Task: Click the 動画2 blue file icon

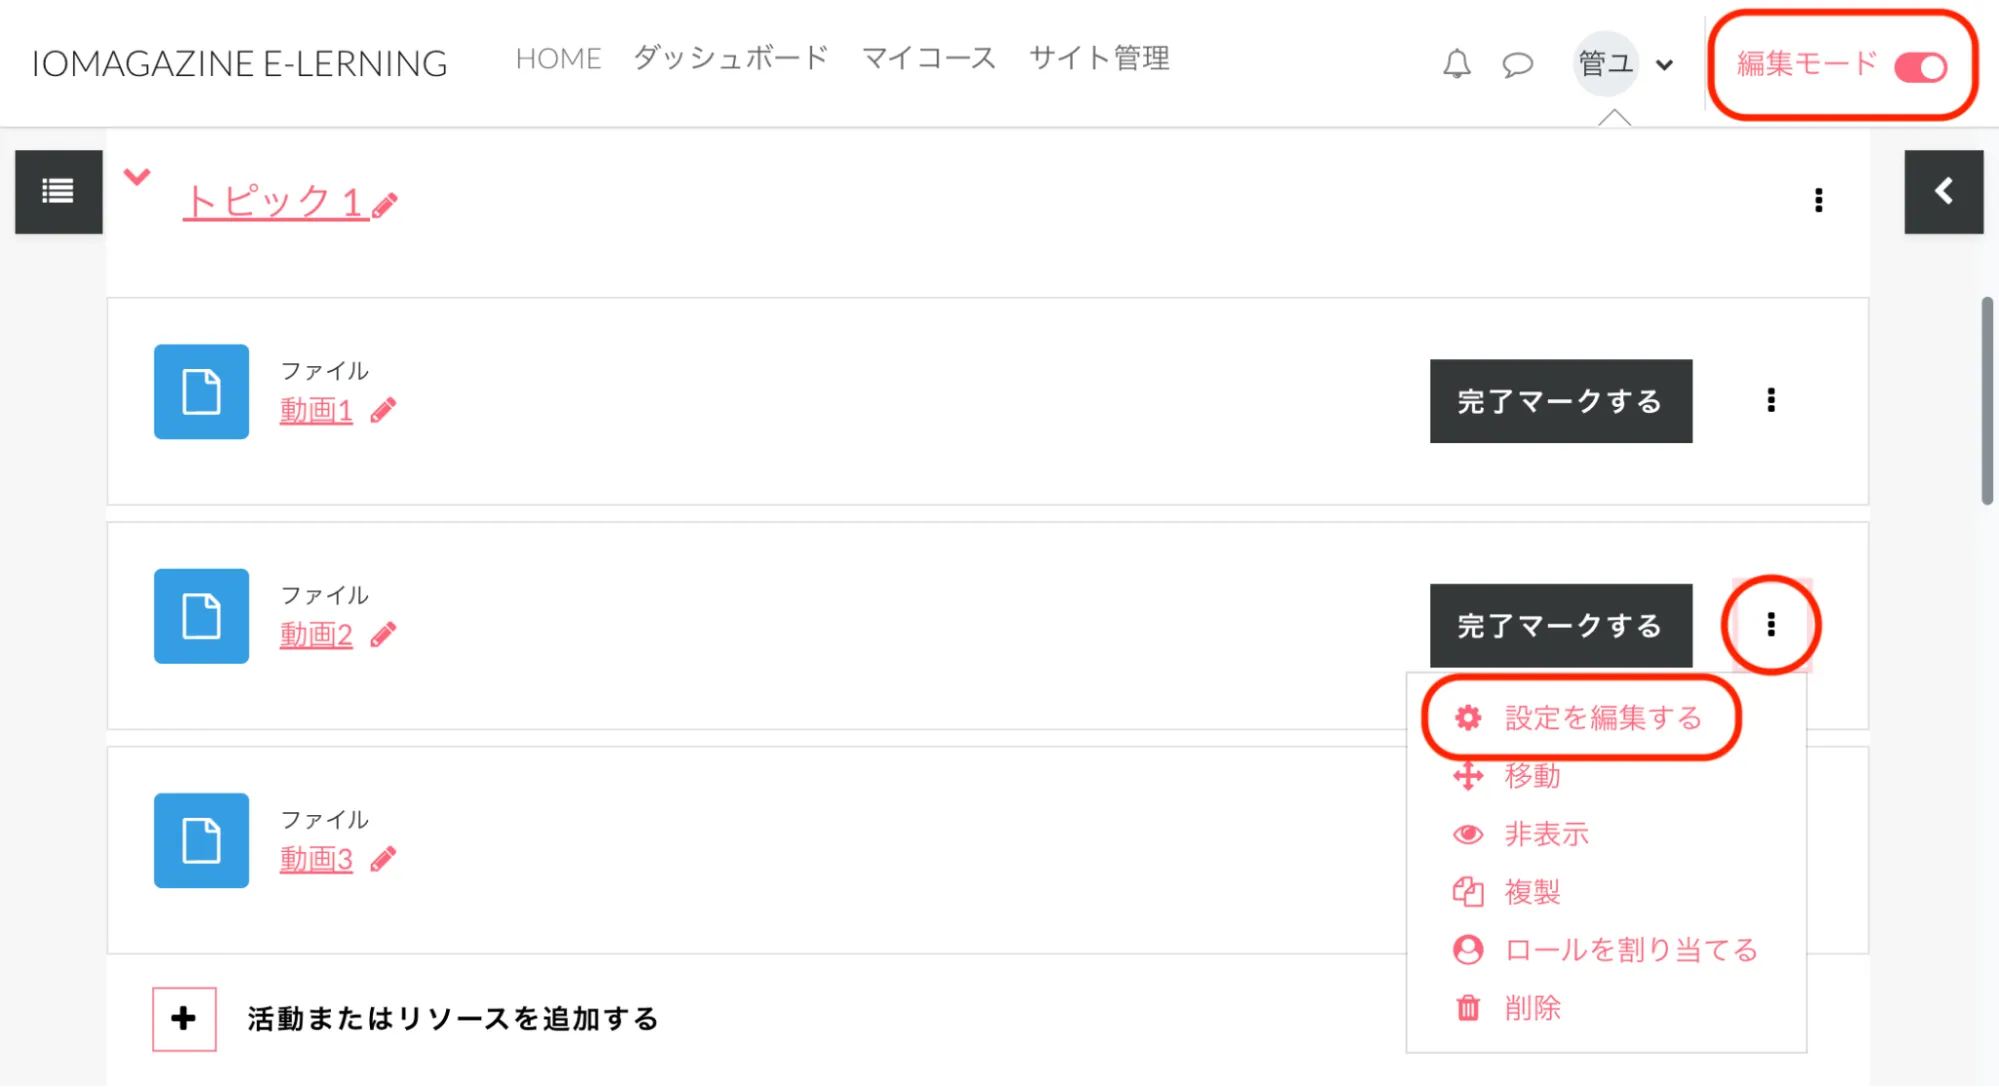Action: (201, 616)
